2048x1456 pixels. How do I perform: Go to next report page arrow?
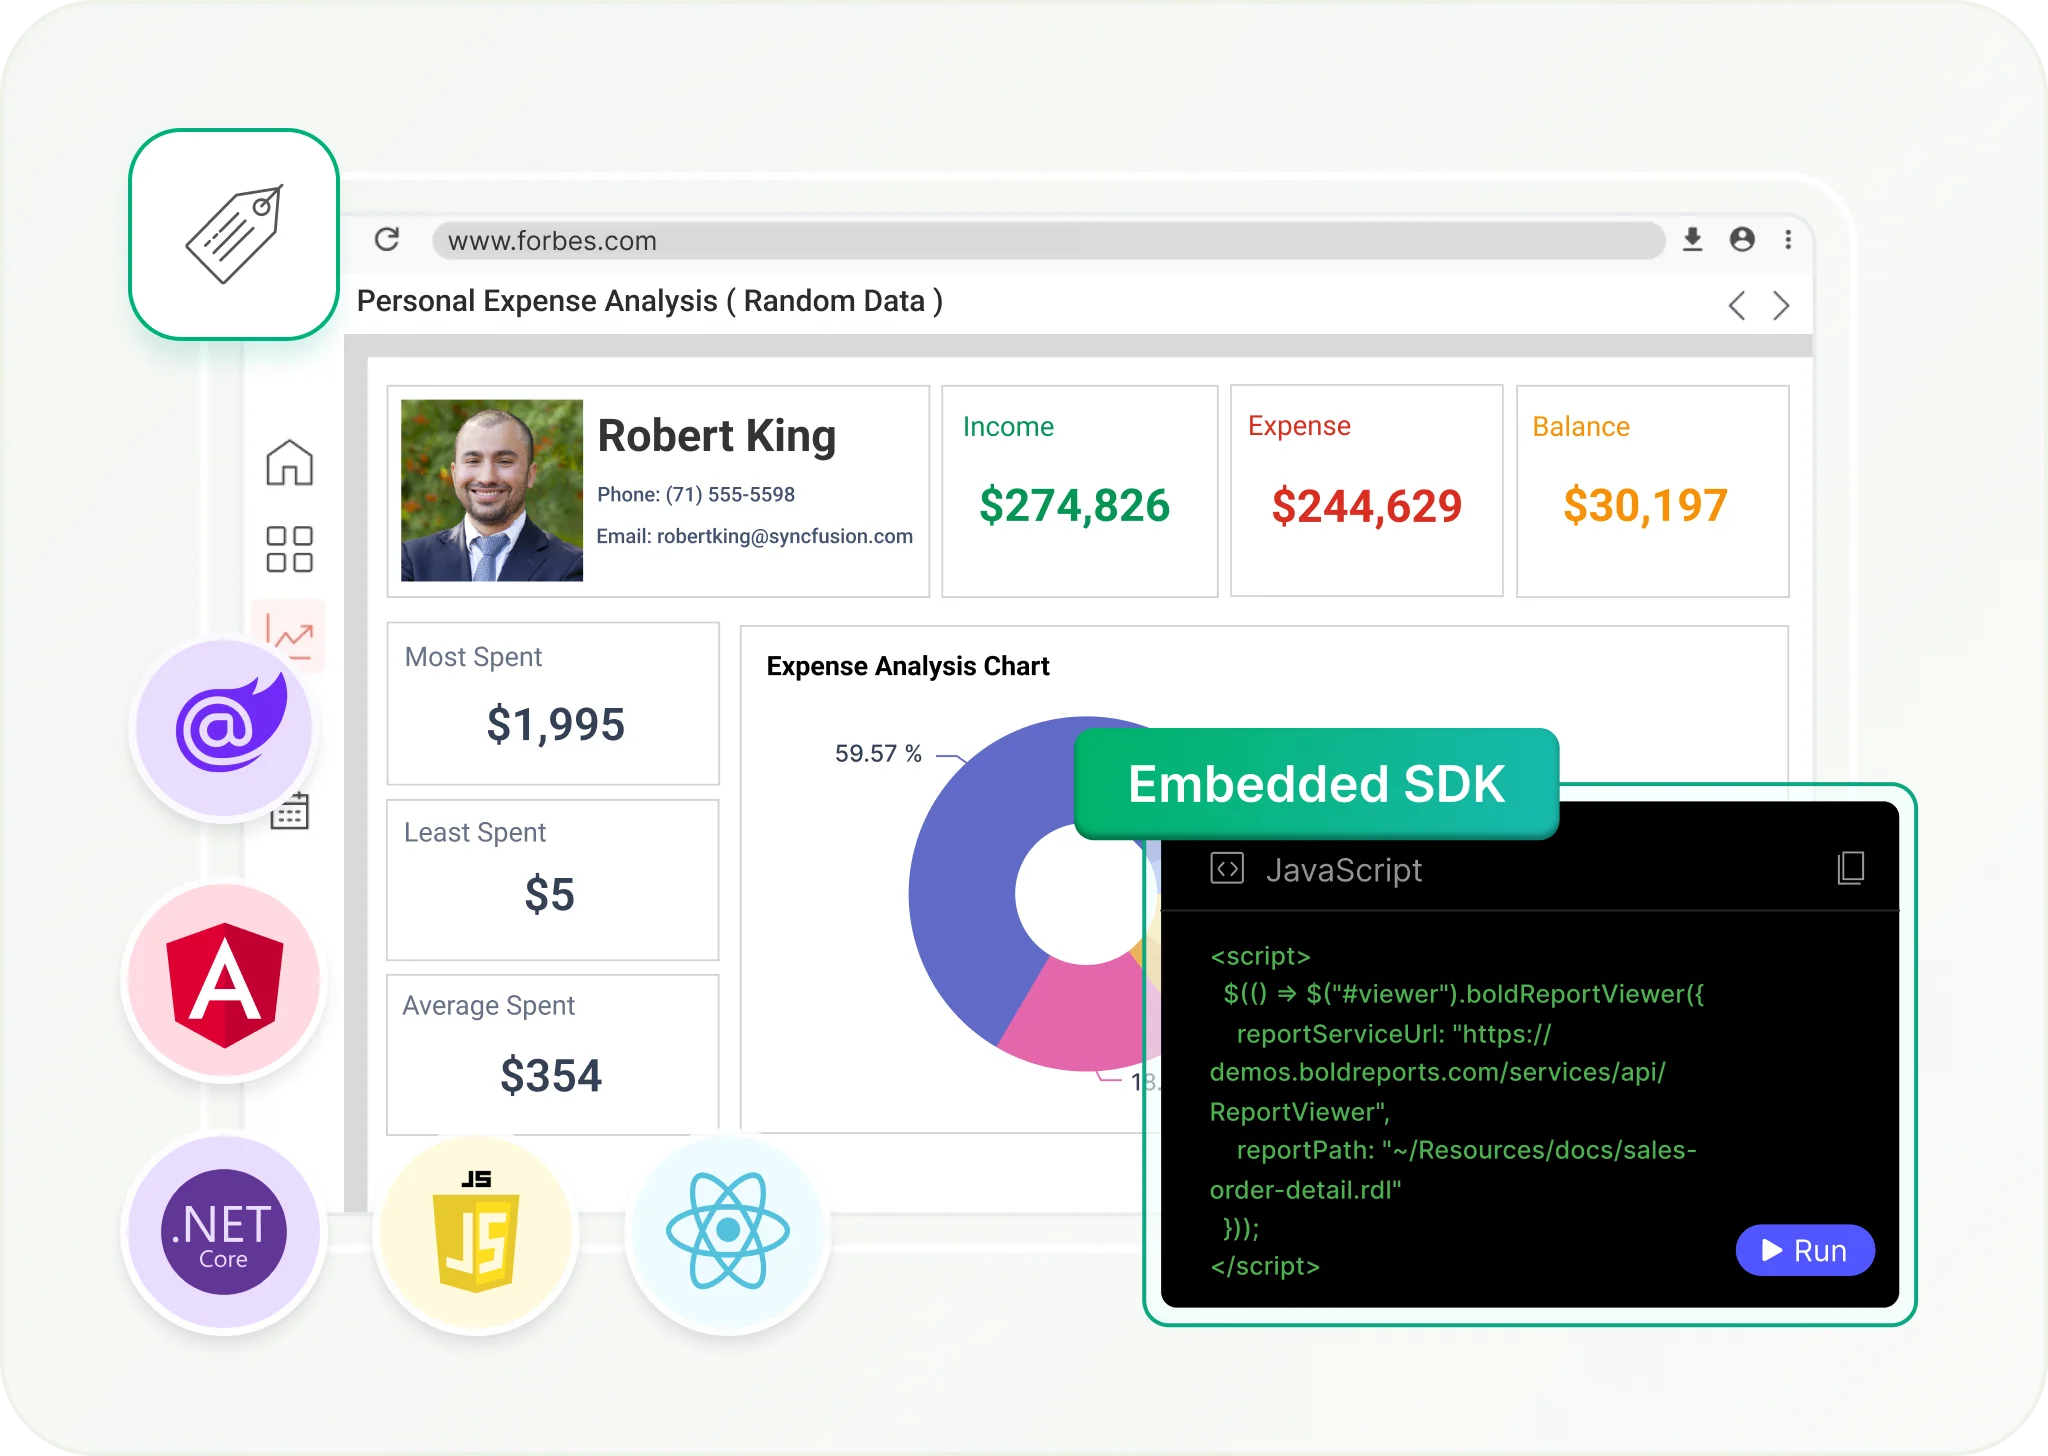point(1780,305)
